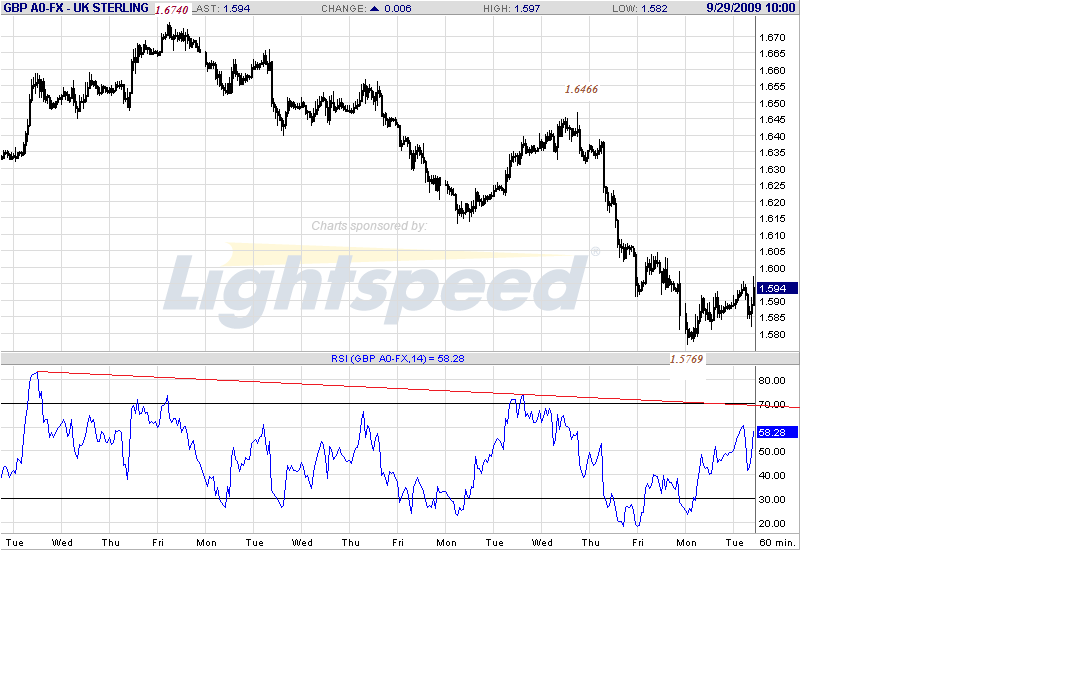This screenshot has width=1088, height=699.
Task: Click the 1.6466 swing high annotation
Action: [x=581, y=89]
